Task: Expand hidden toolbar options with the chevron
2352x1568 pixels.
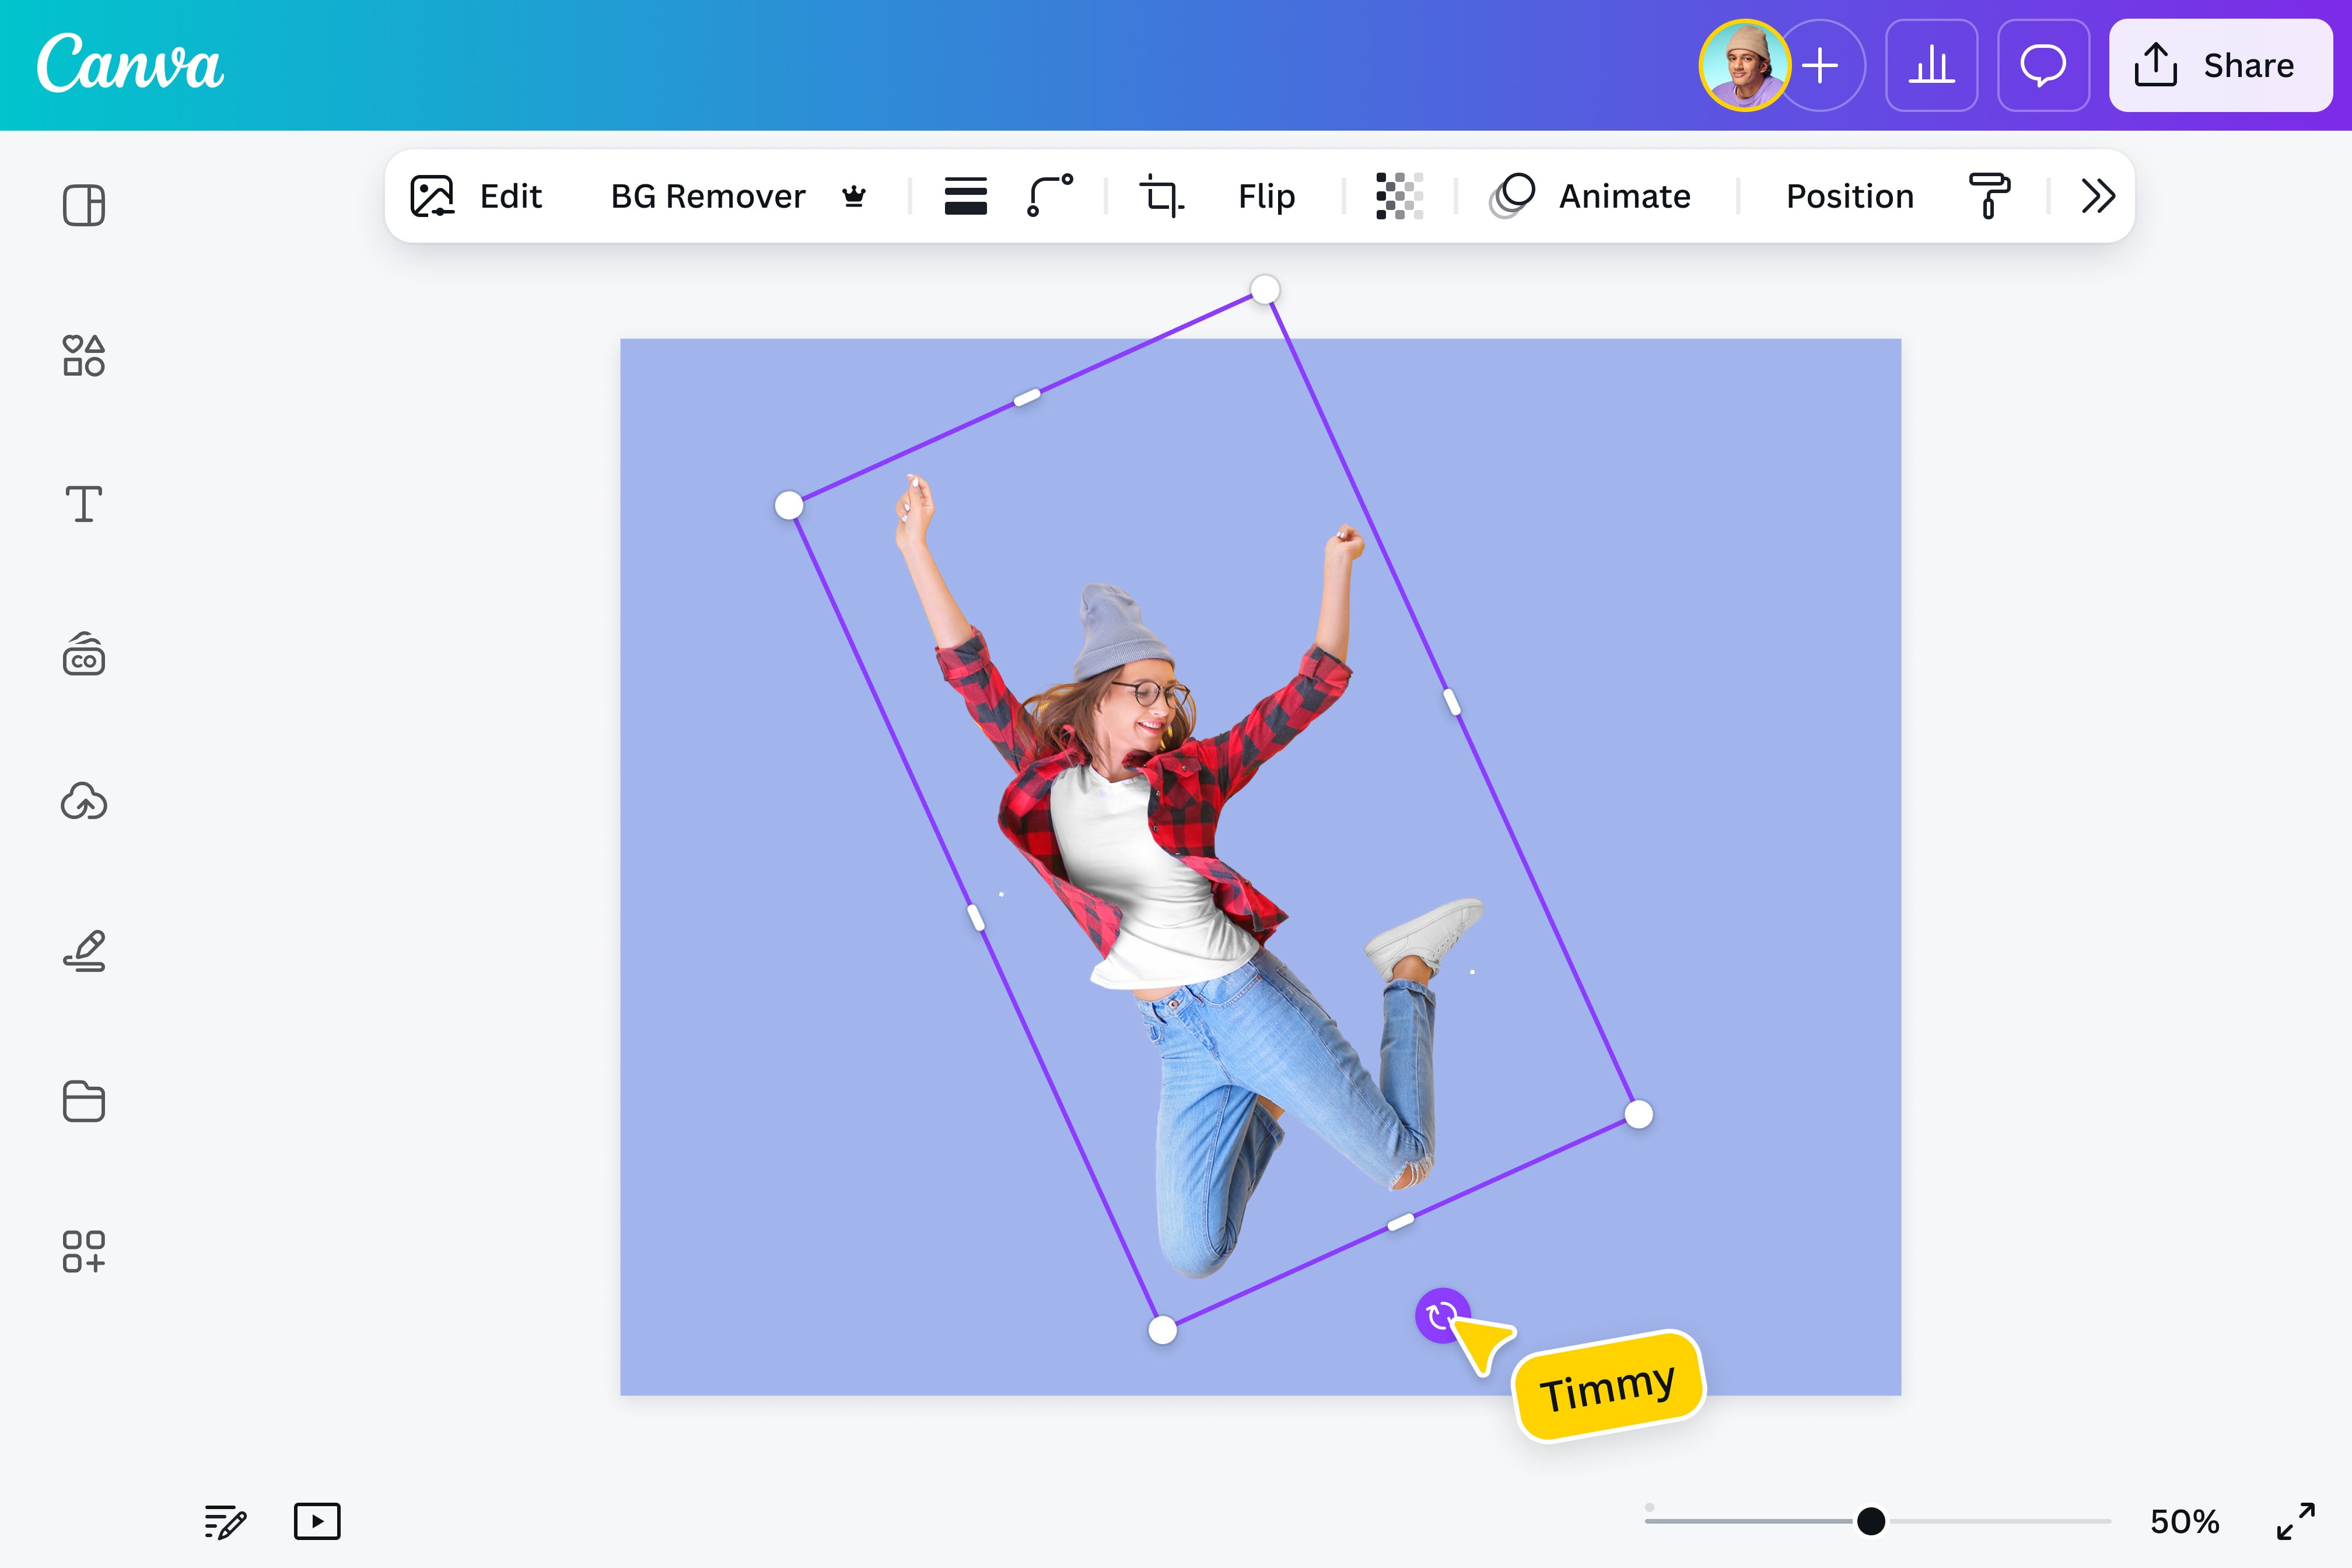Action: [2098, 196]
